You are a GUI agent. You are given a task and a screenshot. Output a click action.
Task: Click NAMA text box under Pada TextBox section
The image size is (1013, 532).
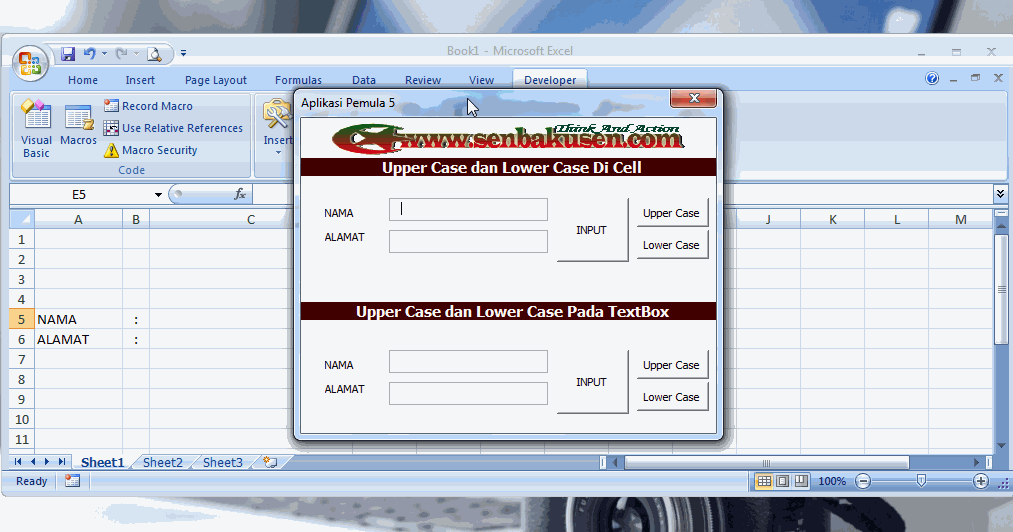pos(468,361)
